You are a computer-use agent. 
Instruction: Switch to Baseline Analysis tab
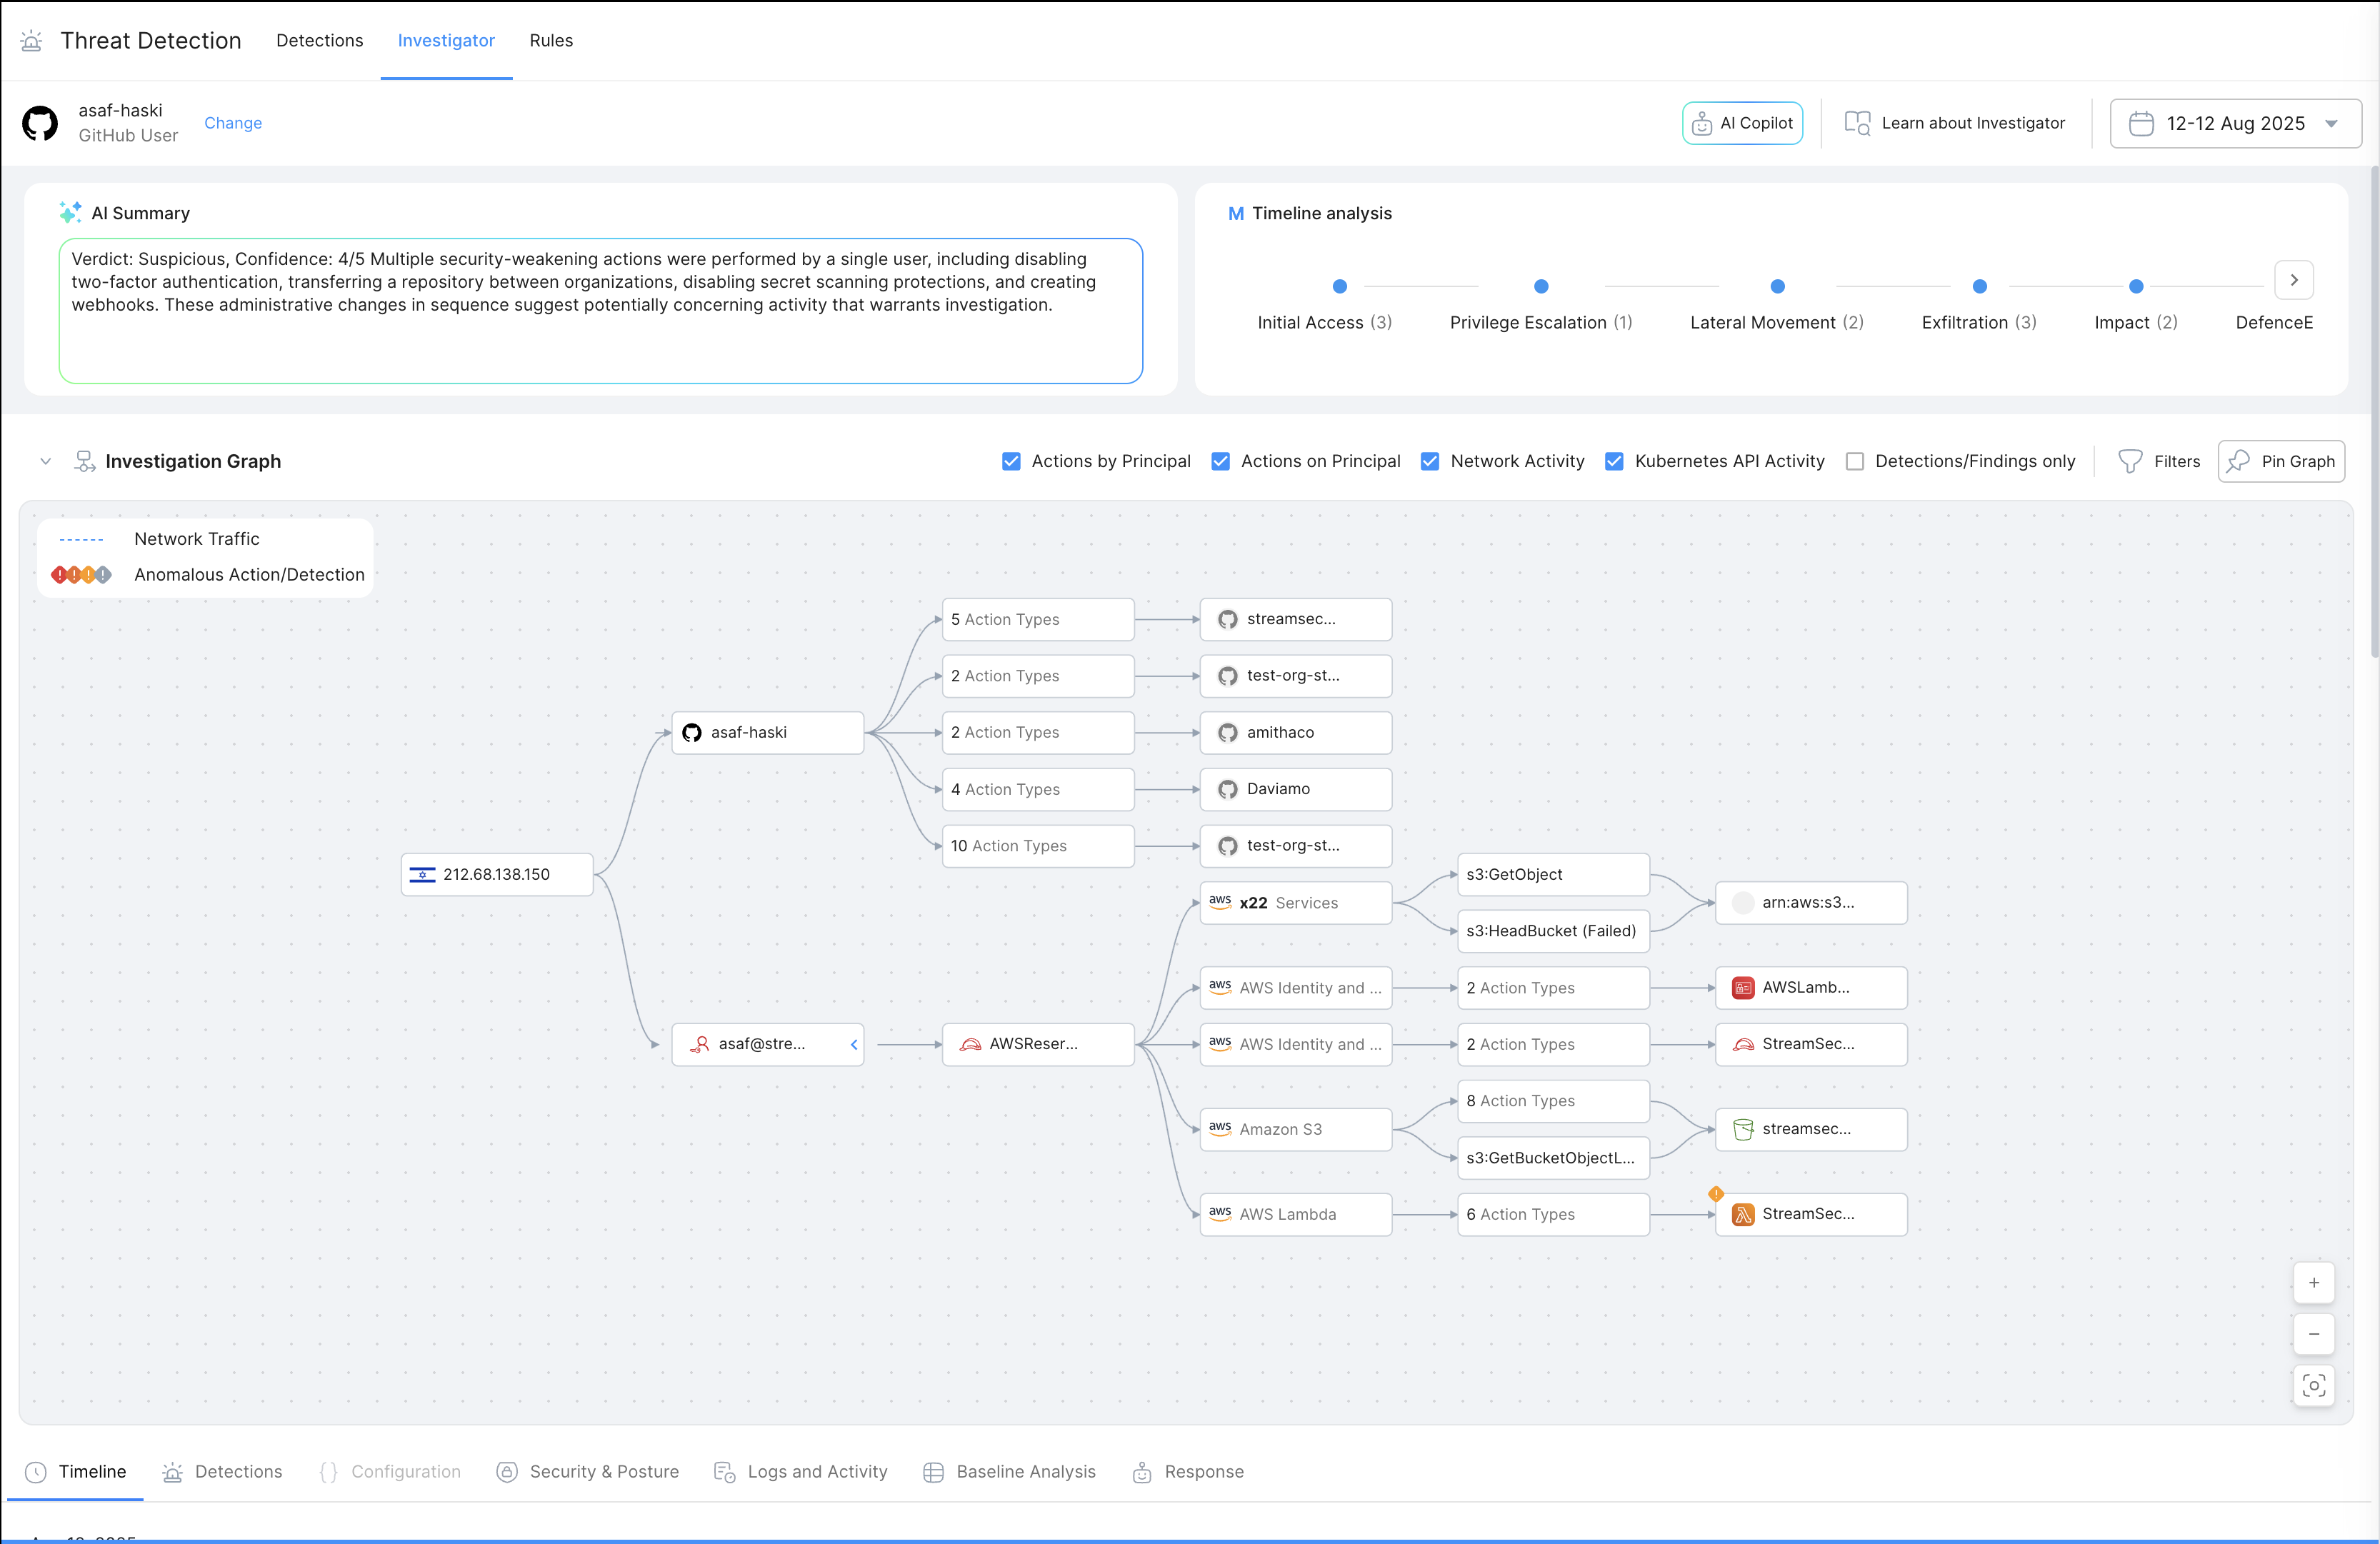1009,1472
